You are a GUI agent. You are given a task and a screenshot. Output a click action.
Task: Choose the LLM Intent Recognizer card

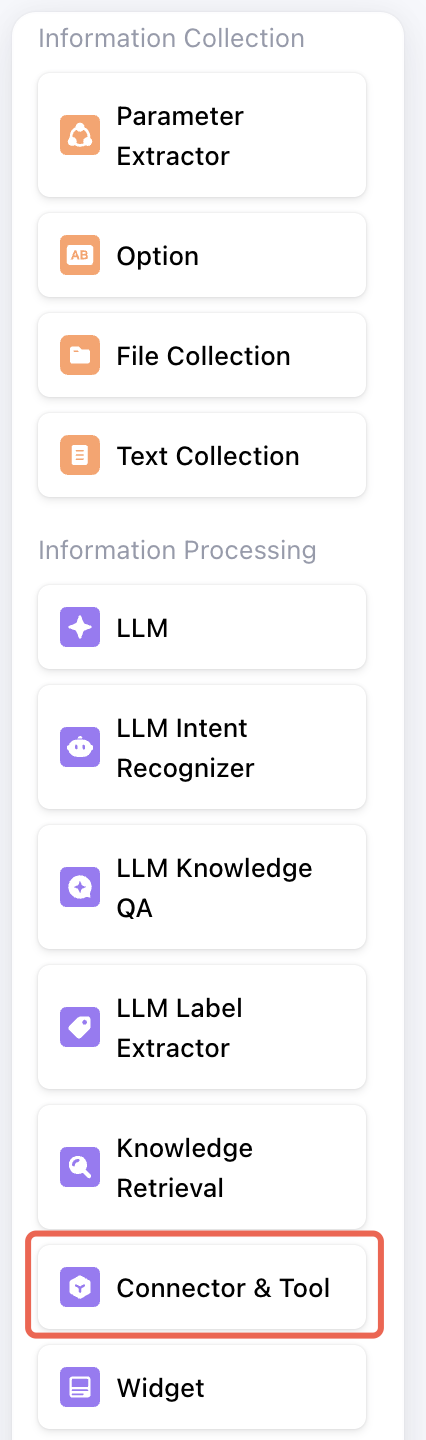(x=202, y=747)
